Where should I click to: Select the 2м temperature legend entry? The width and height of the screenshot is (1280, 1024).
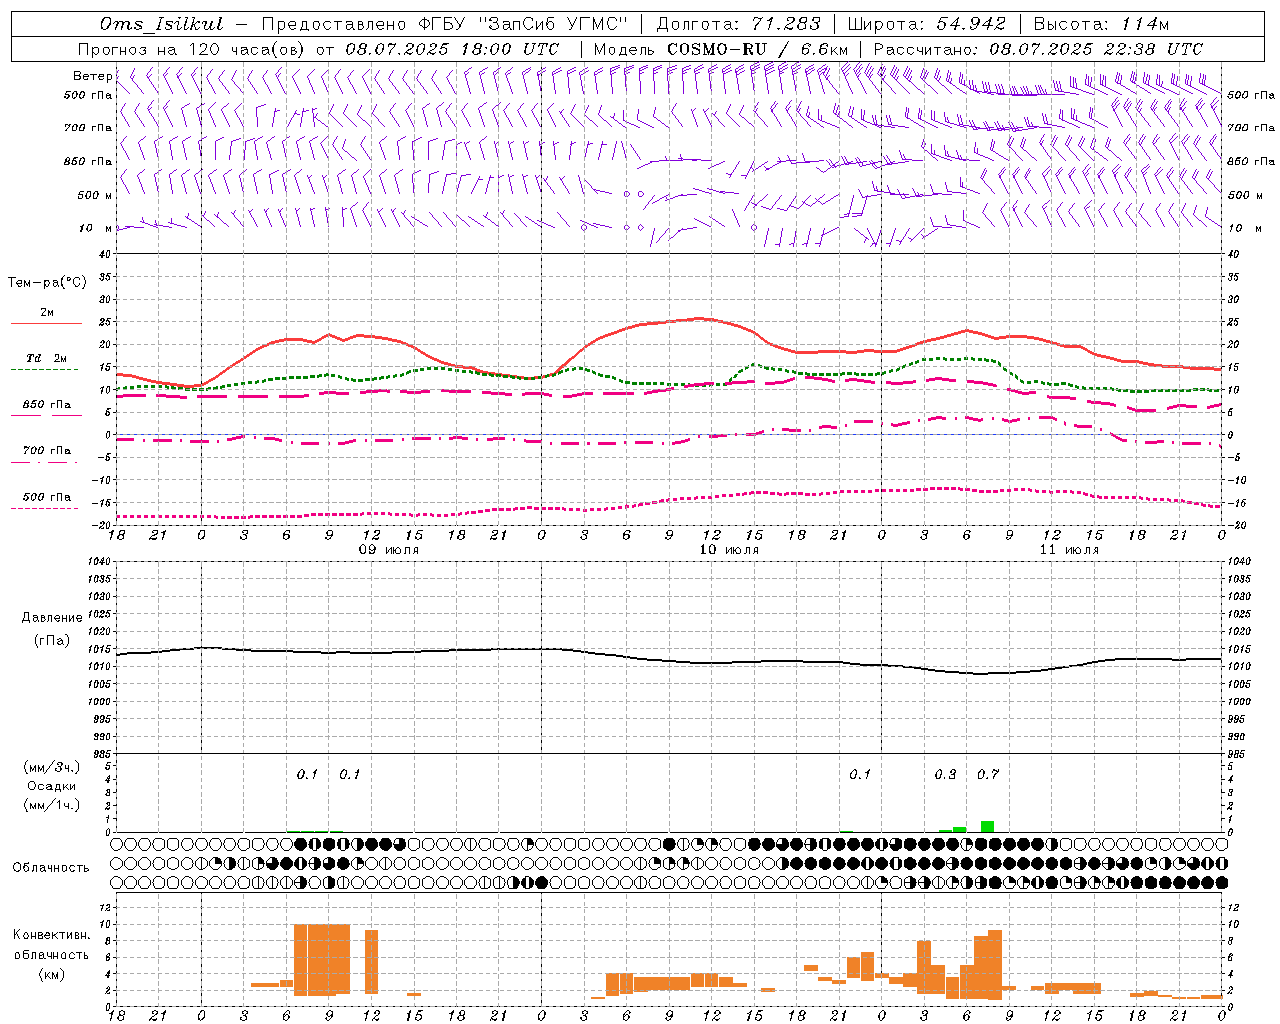point(47,312)
